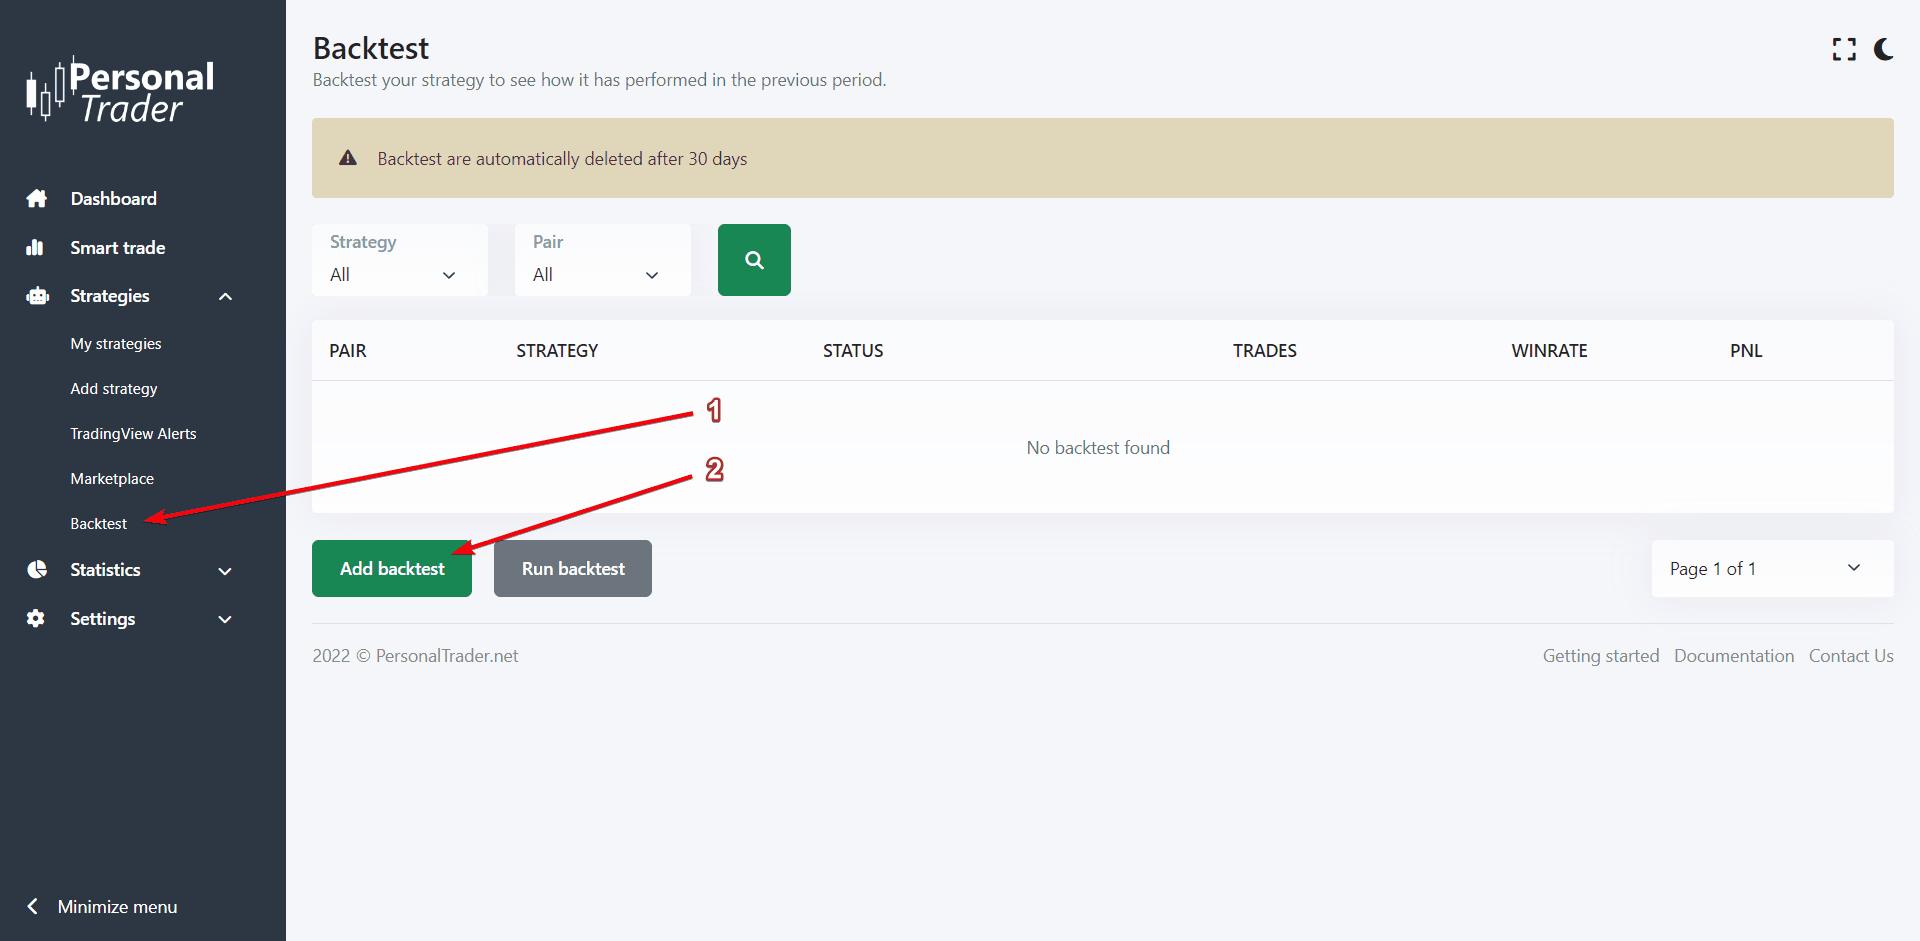Screen dimensions: 1920x941
Task: Click the Strategies robot icon
Action: click(x=37, y=296)
